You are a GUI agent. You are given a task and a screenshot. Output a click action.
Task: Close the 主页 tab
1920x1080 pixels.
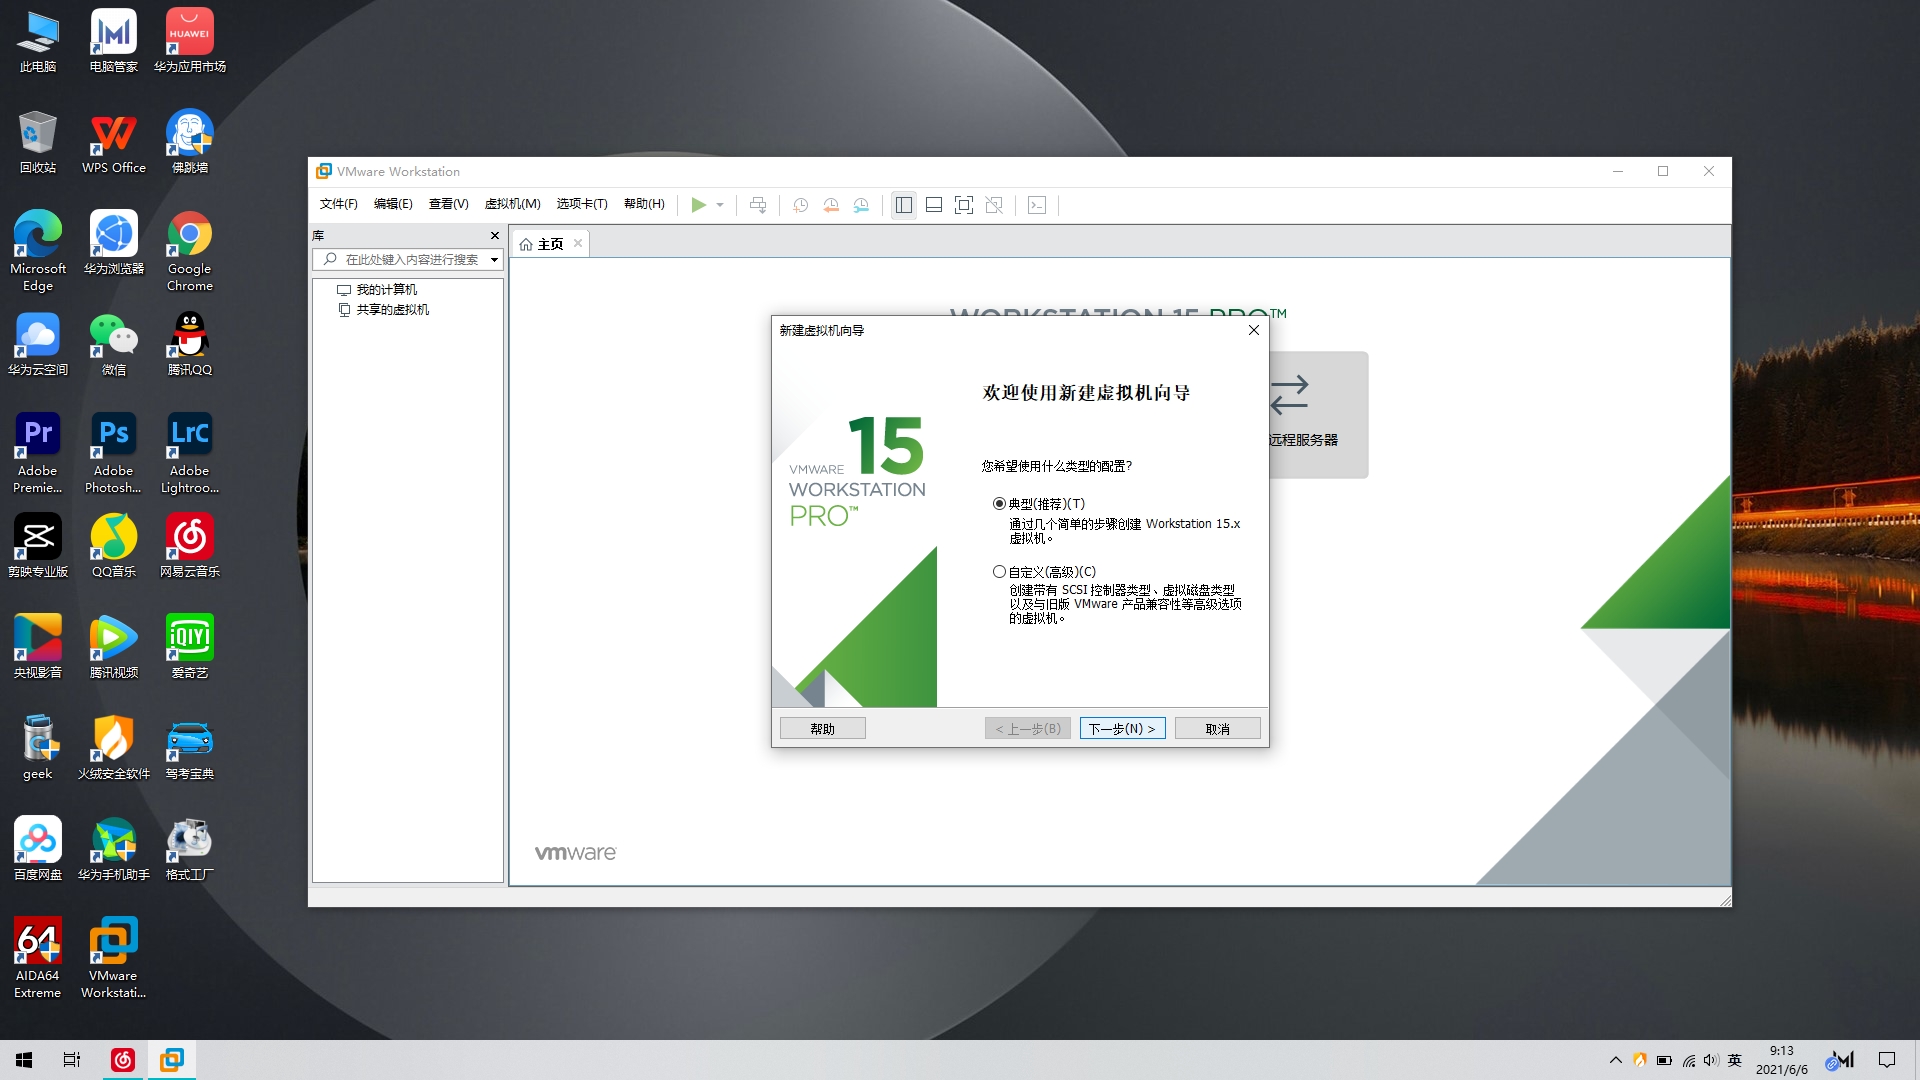coord(578,244)
